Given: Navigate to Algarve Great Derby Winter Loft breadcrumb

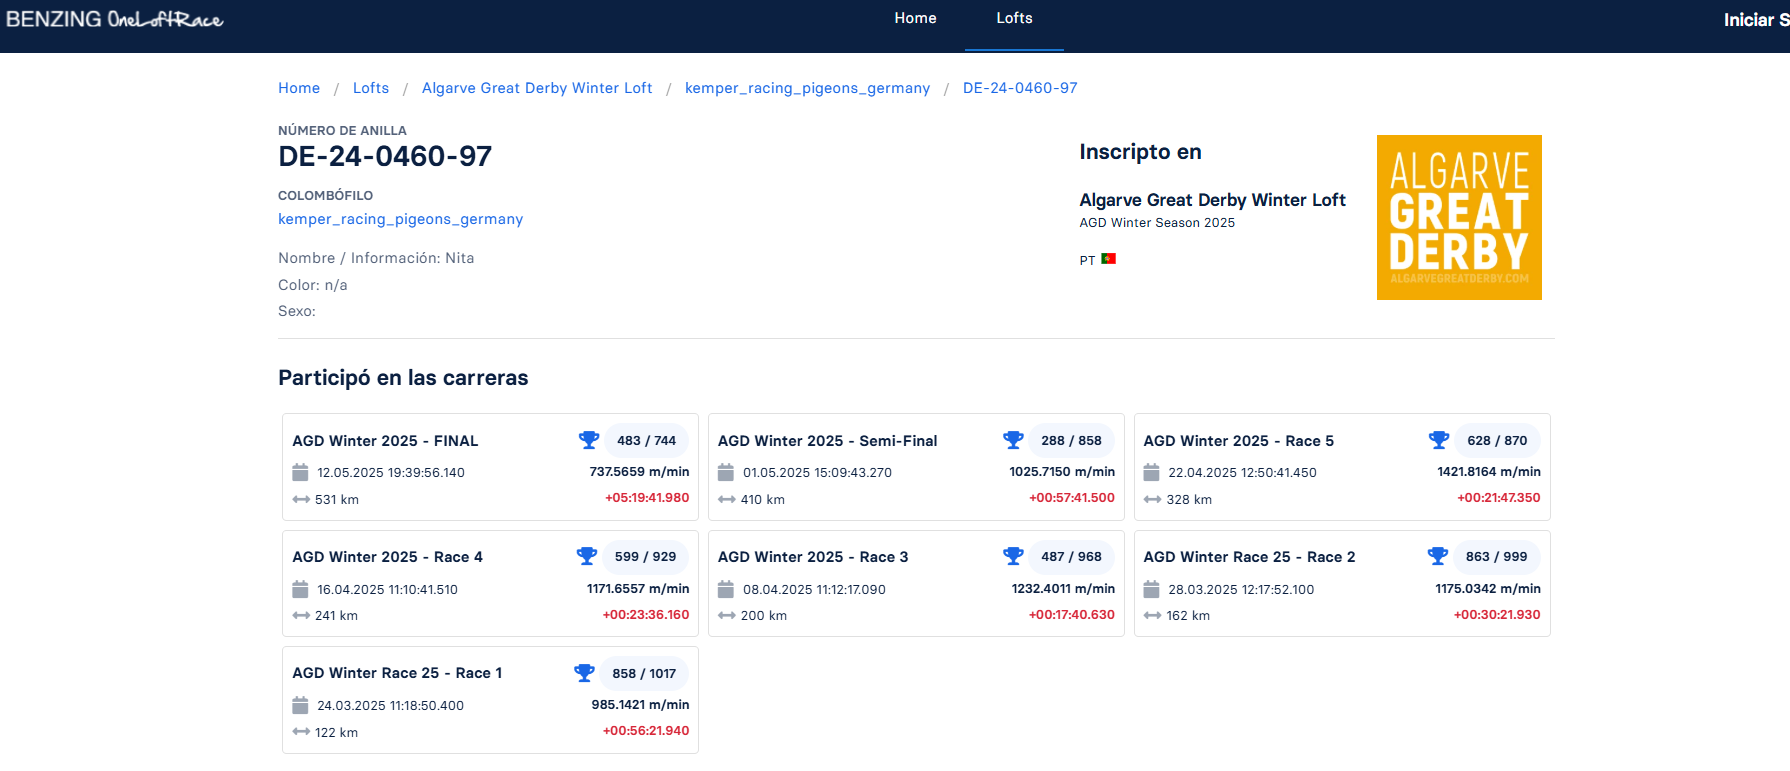Looking at the screenshot, I should [537, 88].
